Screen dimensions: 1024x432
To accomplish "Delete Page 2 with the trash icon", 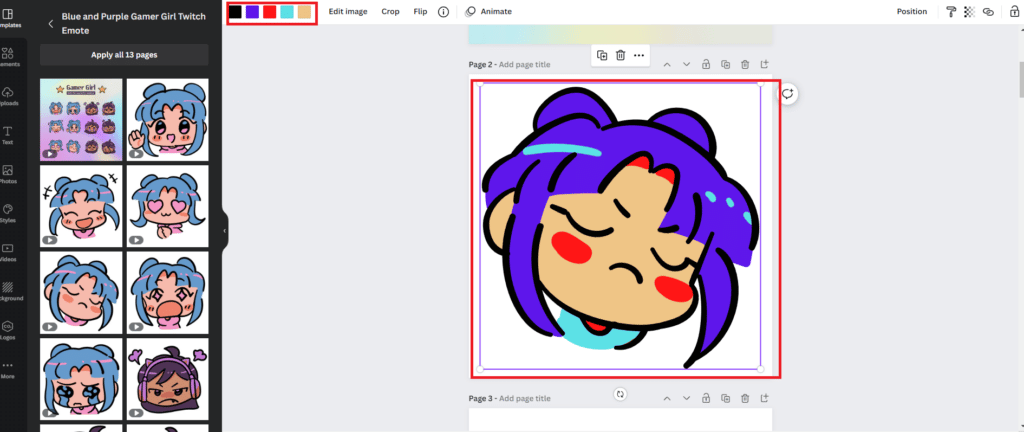I will click(745, 64).
